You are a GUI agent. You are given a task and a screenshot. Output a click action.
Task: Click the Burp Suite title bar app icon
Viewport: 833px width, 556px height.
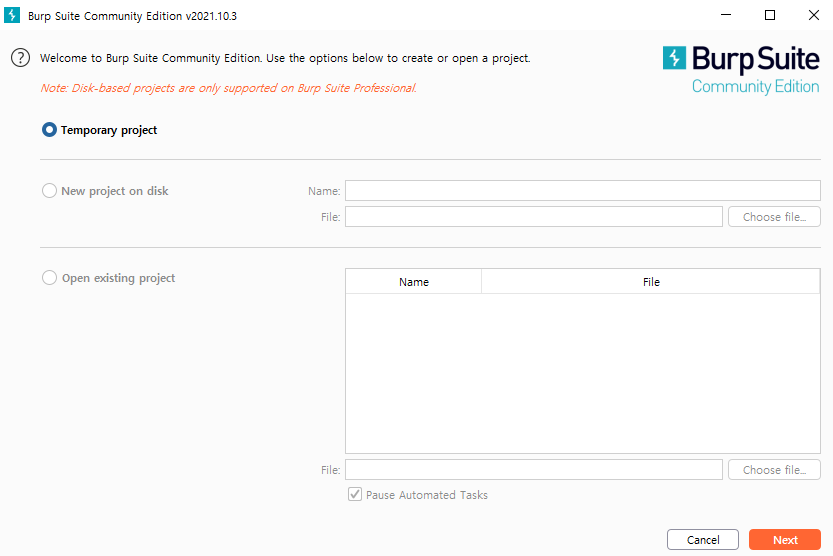12,15
